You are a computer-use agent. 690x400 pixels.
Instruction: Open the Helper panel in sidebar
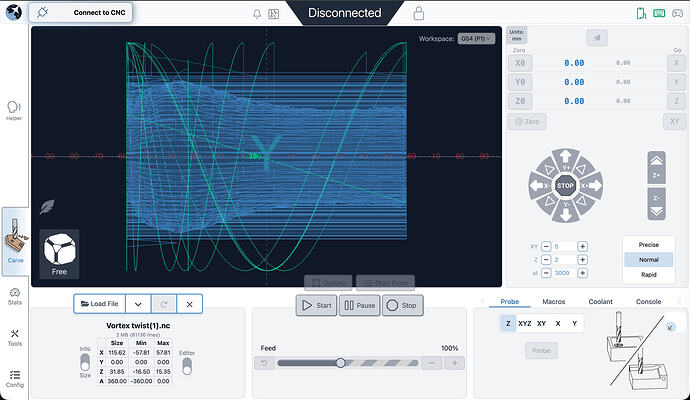[x=14, y=109]
